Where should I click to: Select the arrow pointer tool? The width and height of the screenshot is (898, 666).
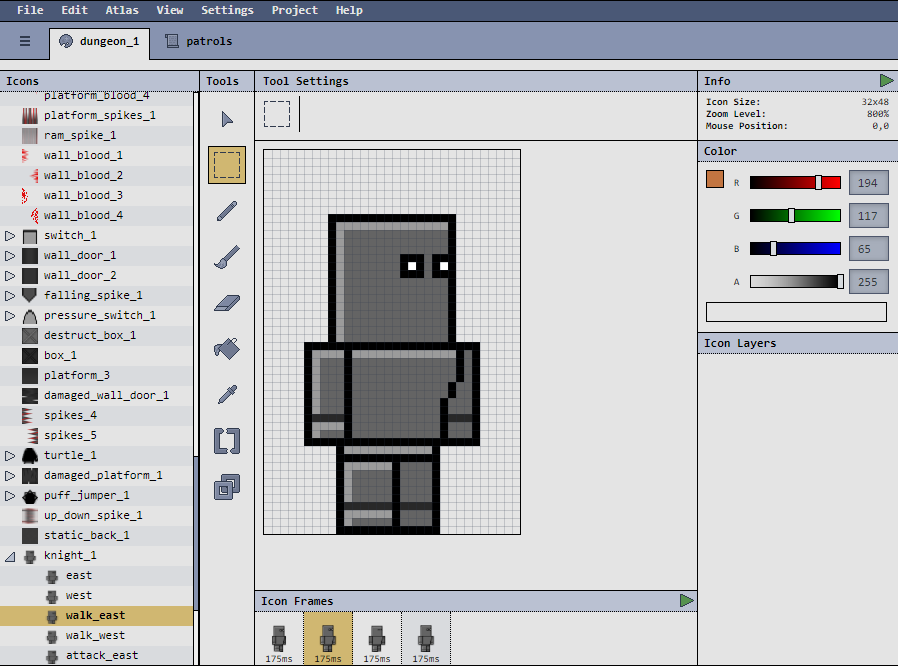click(x=227, y=119)
